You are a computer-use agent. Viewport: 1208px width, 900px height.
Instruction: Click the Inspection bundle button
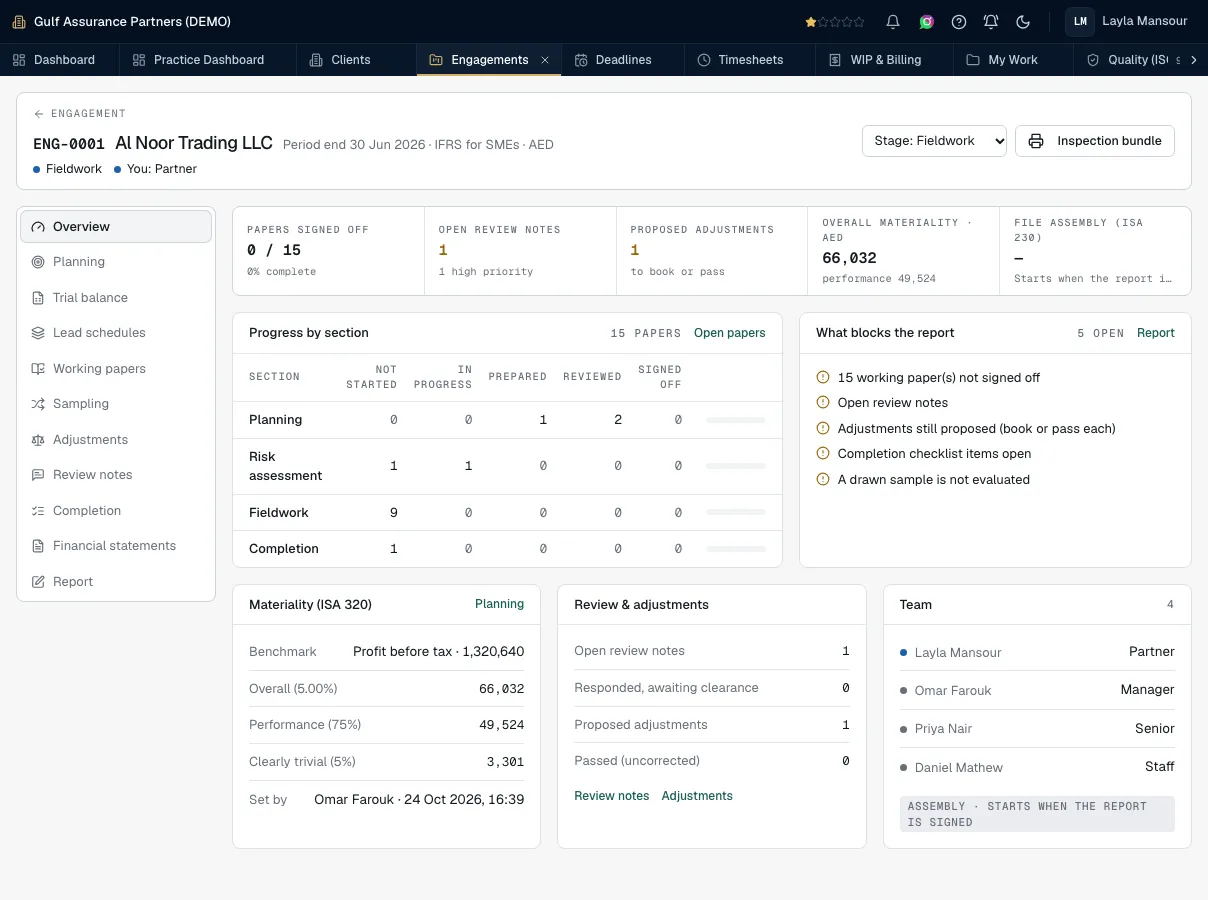[x=1095, y=141]
